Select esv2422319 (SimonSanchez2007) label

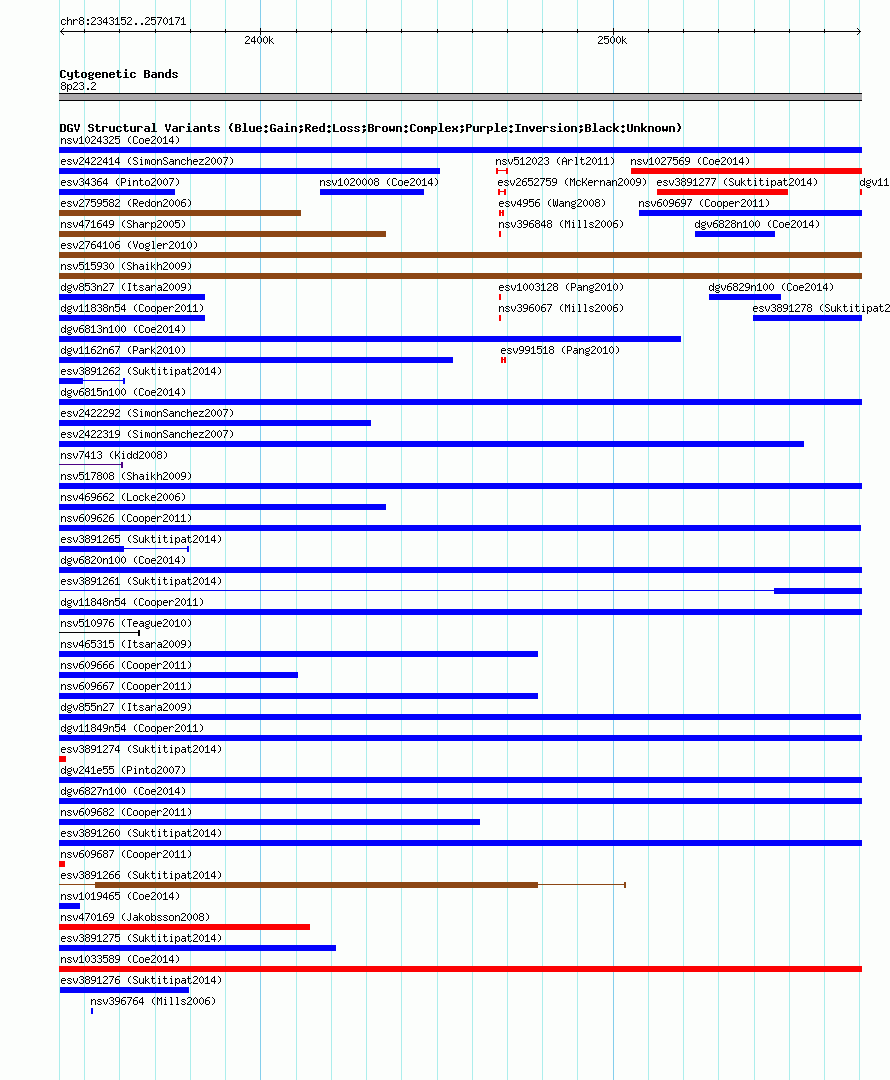click(x=147, y=435)
